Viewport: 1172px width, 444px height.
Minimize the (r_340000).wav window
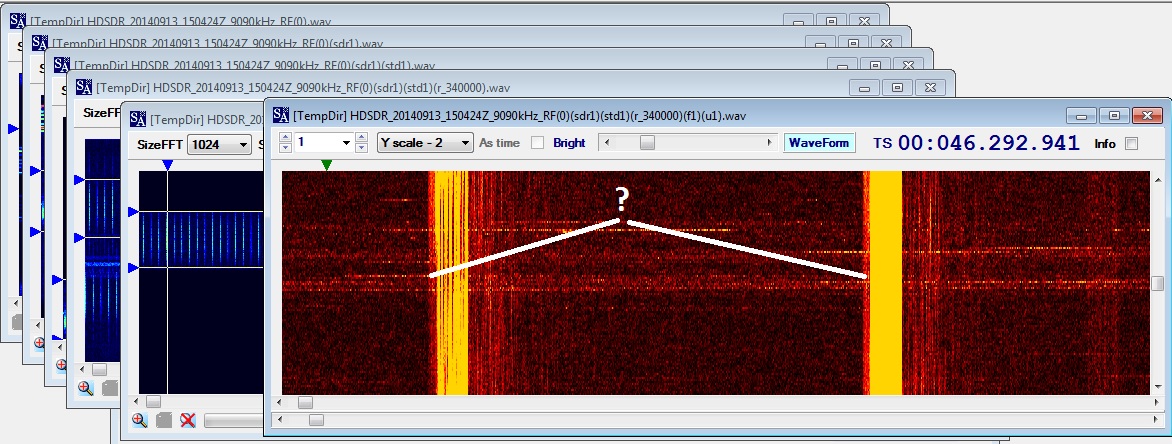coord(865,87)
